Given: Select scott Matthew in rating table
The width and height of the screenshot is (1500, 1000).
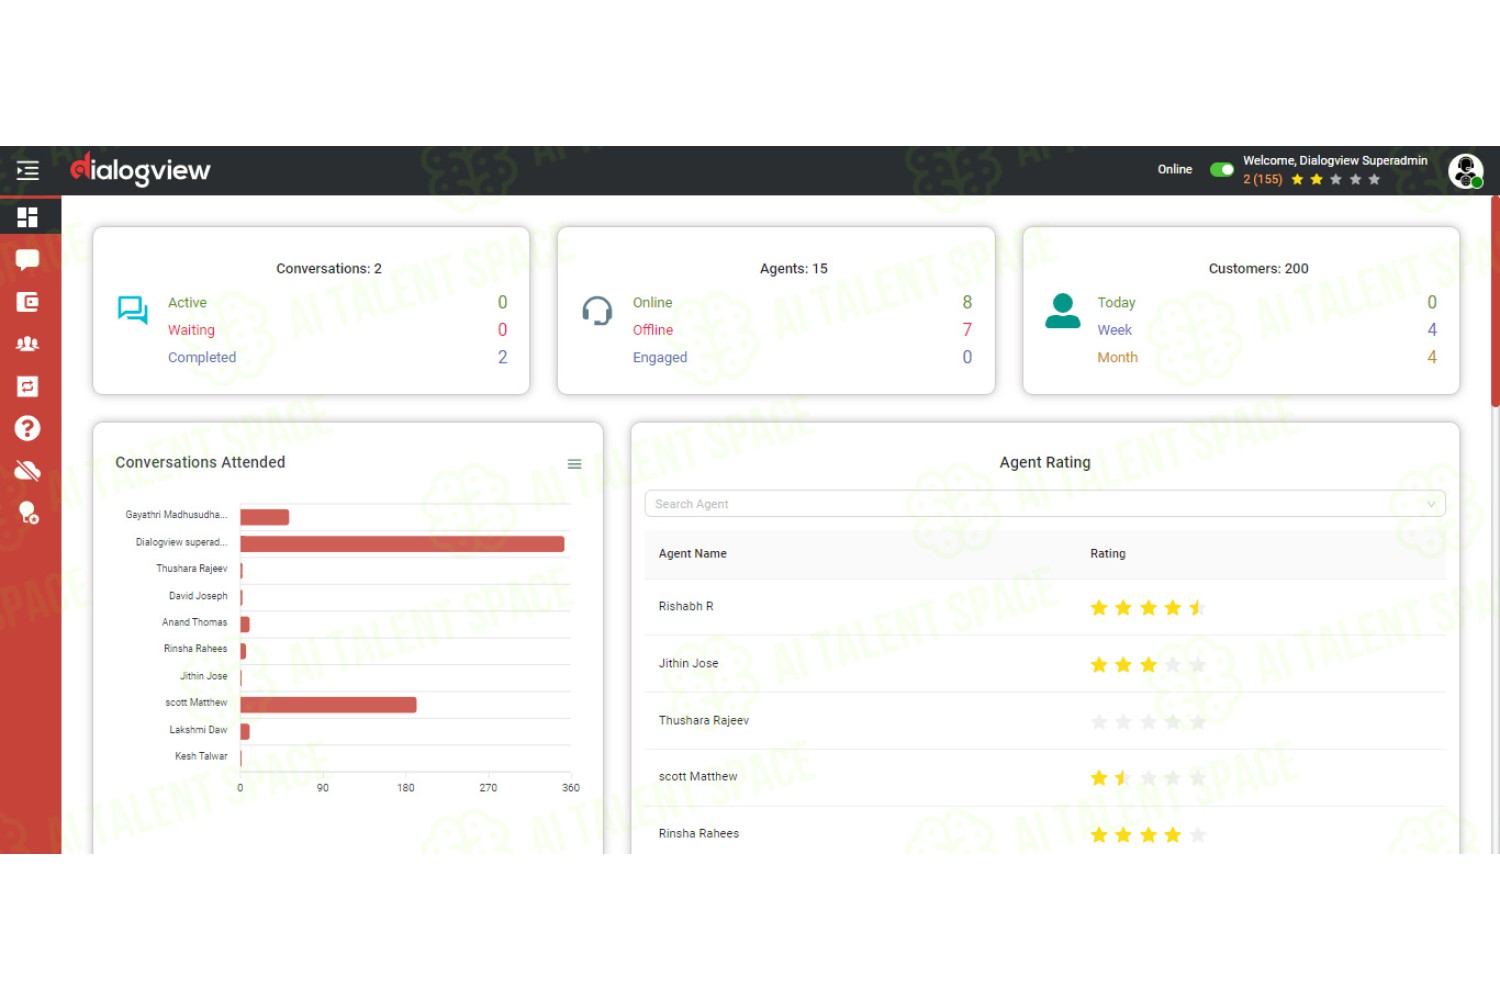Looking at the screenshot, I should click(x=697, y=777).
